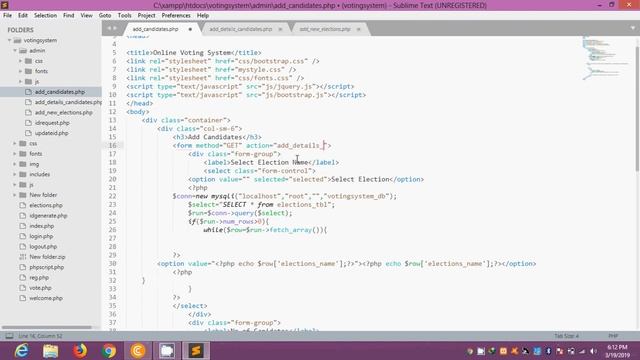This screenshot has width=640, height=360.
Task: Close the add_details_candidates.php tab
Action: coord(280,29)
